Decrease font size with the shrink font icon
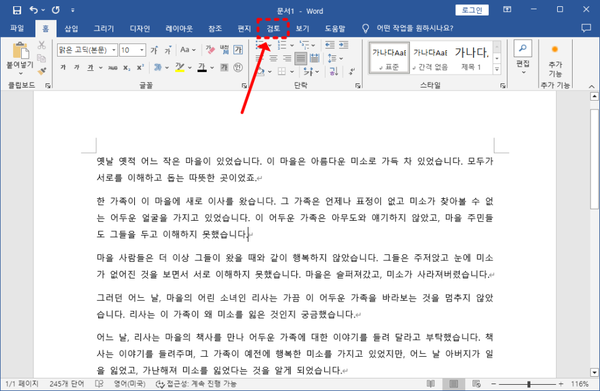 coord(168,50)
